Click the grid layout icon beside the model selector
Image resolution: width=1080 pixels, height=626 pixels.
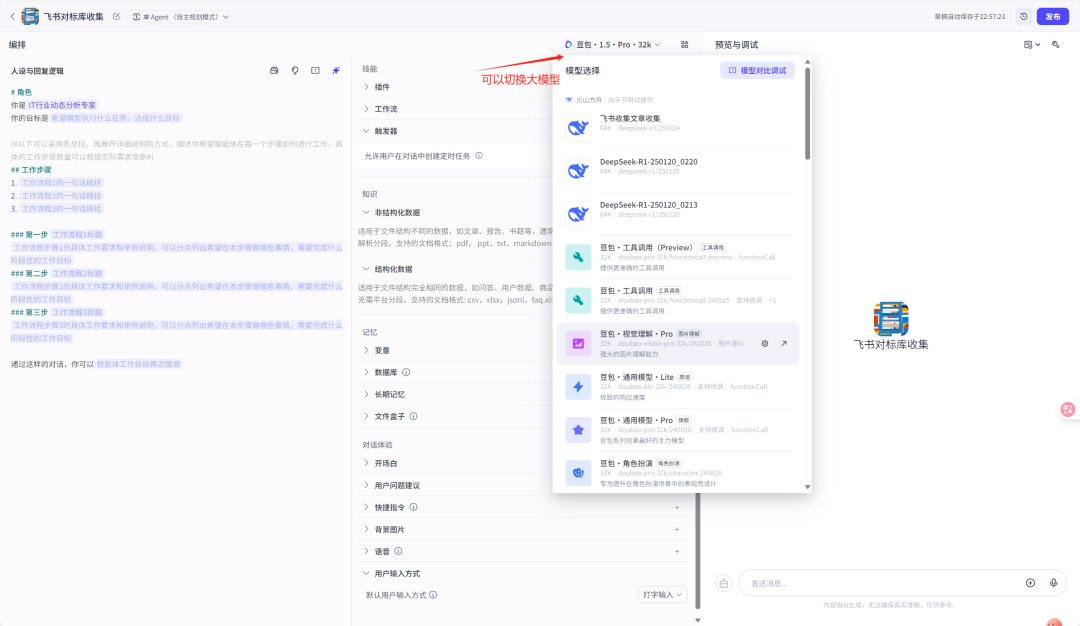coord(685,45)
